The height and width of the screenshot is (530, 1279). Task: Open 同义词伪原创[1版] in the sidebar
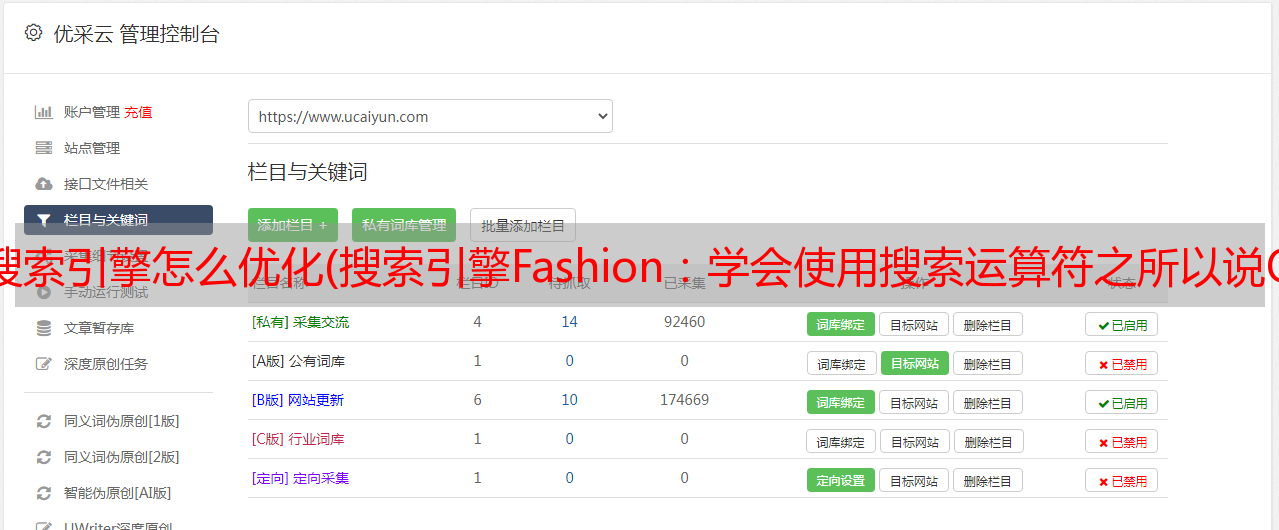tap(122, 421)
